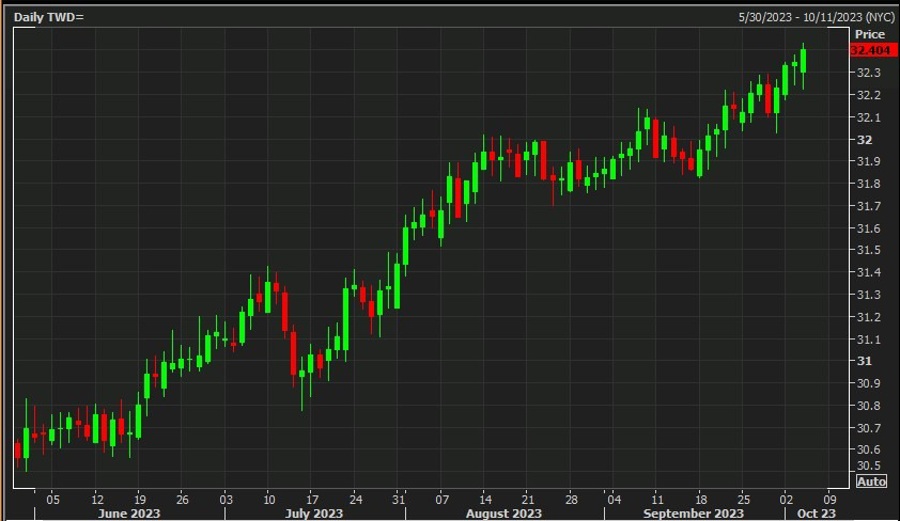Click the 03 date tick in July
900x521 pixels.
pos(226,500)
